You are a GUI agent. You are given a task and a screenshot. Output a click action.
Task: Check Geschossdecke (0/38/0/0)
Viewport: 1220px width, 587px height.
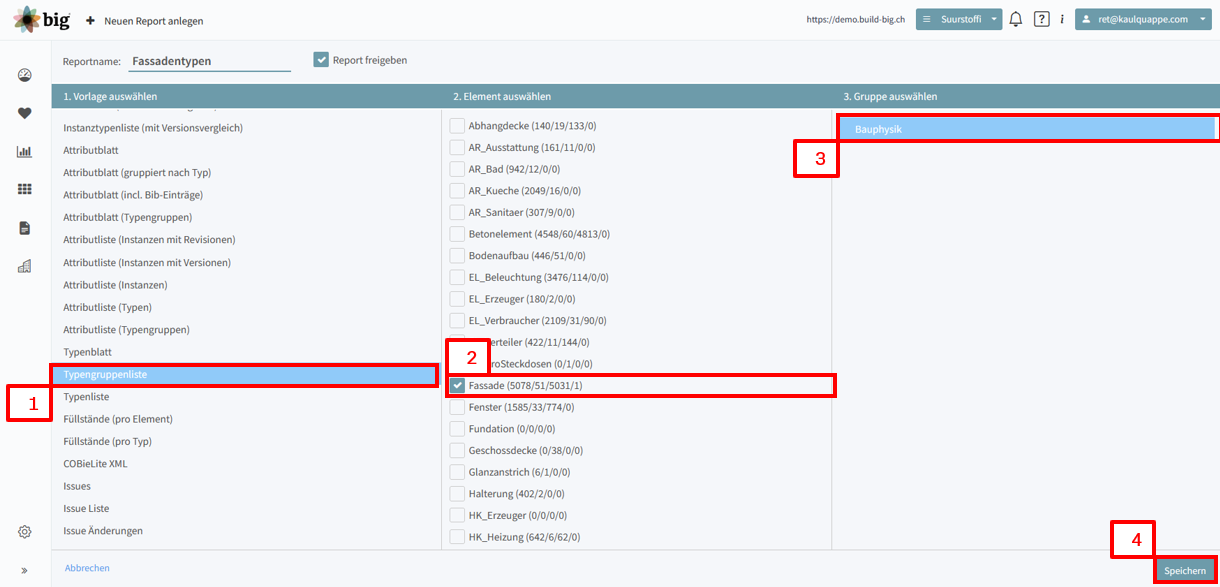coord(457,451)
